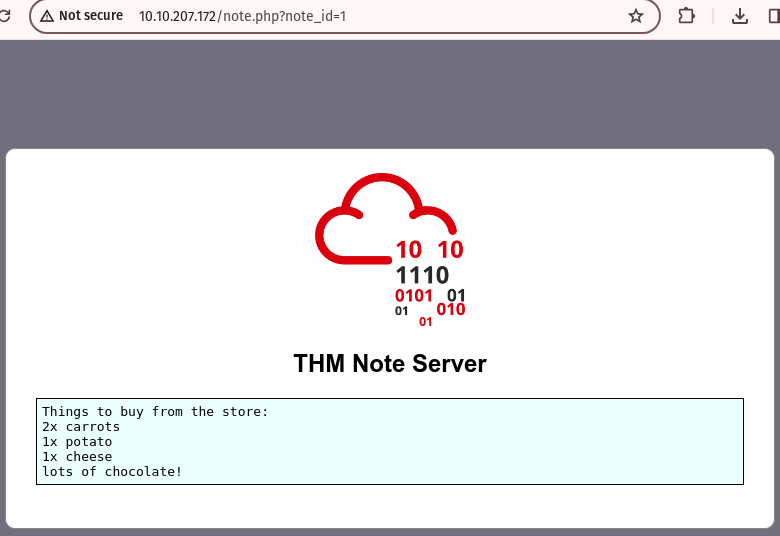Click the "lots of chocolate!" line
The height and width of the screenshot is (536, 780).
coord(112,472)
